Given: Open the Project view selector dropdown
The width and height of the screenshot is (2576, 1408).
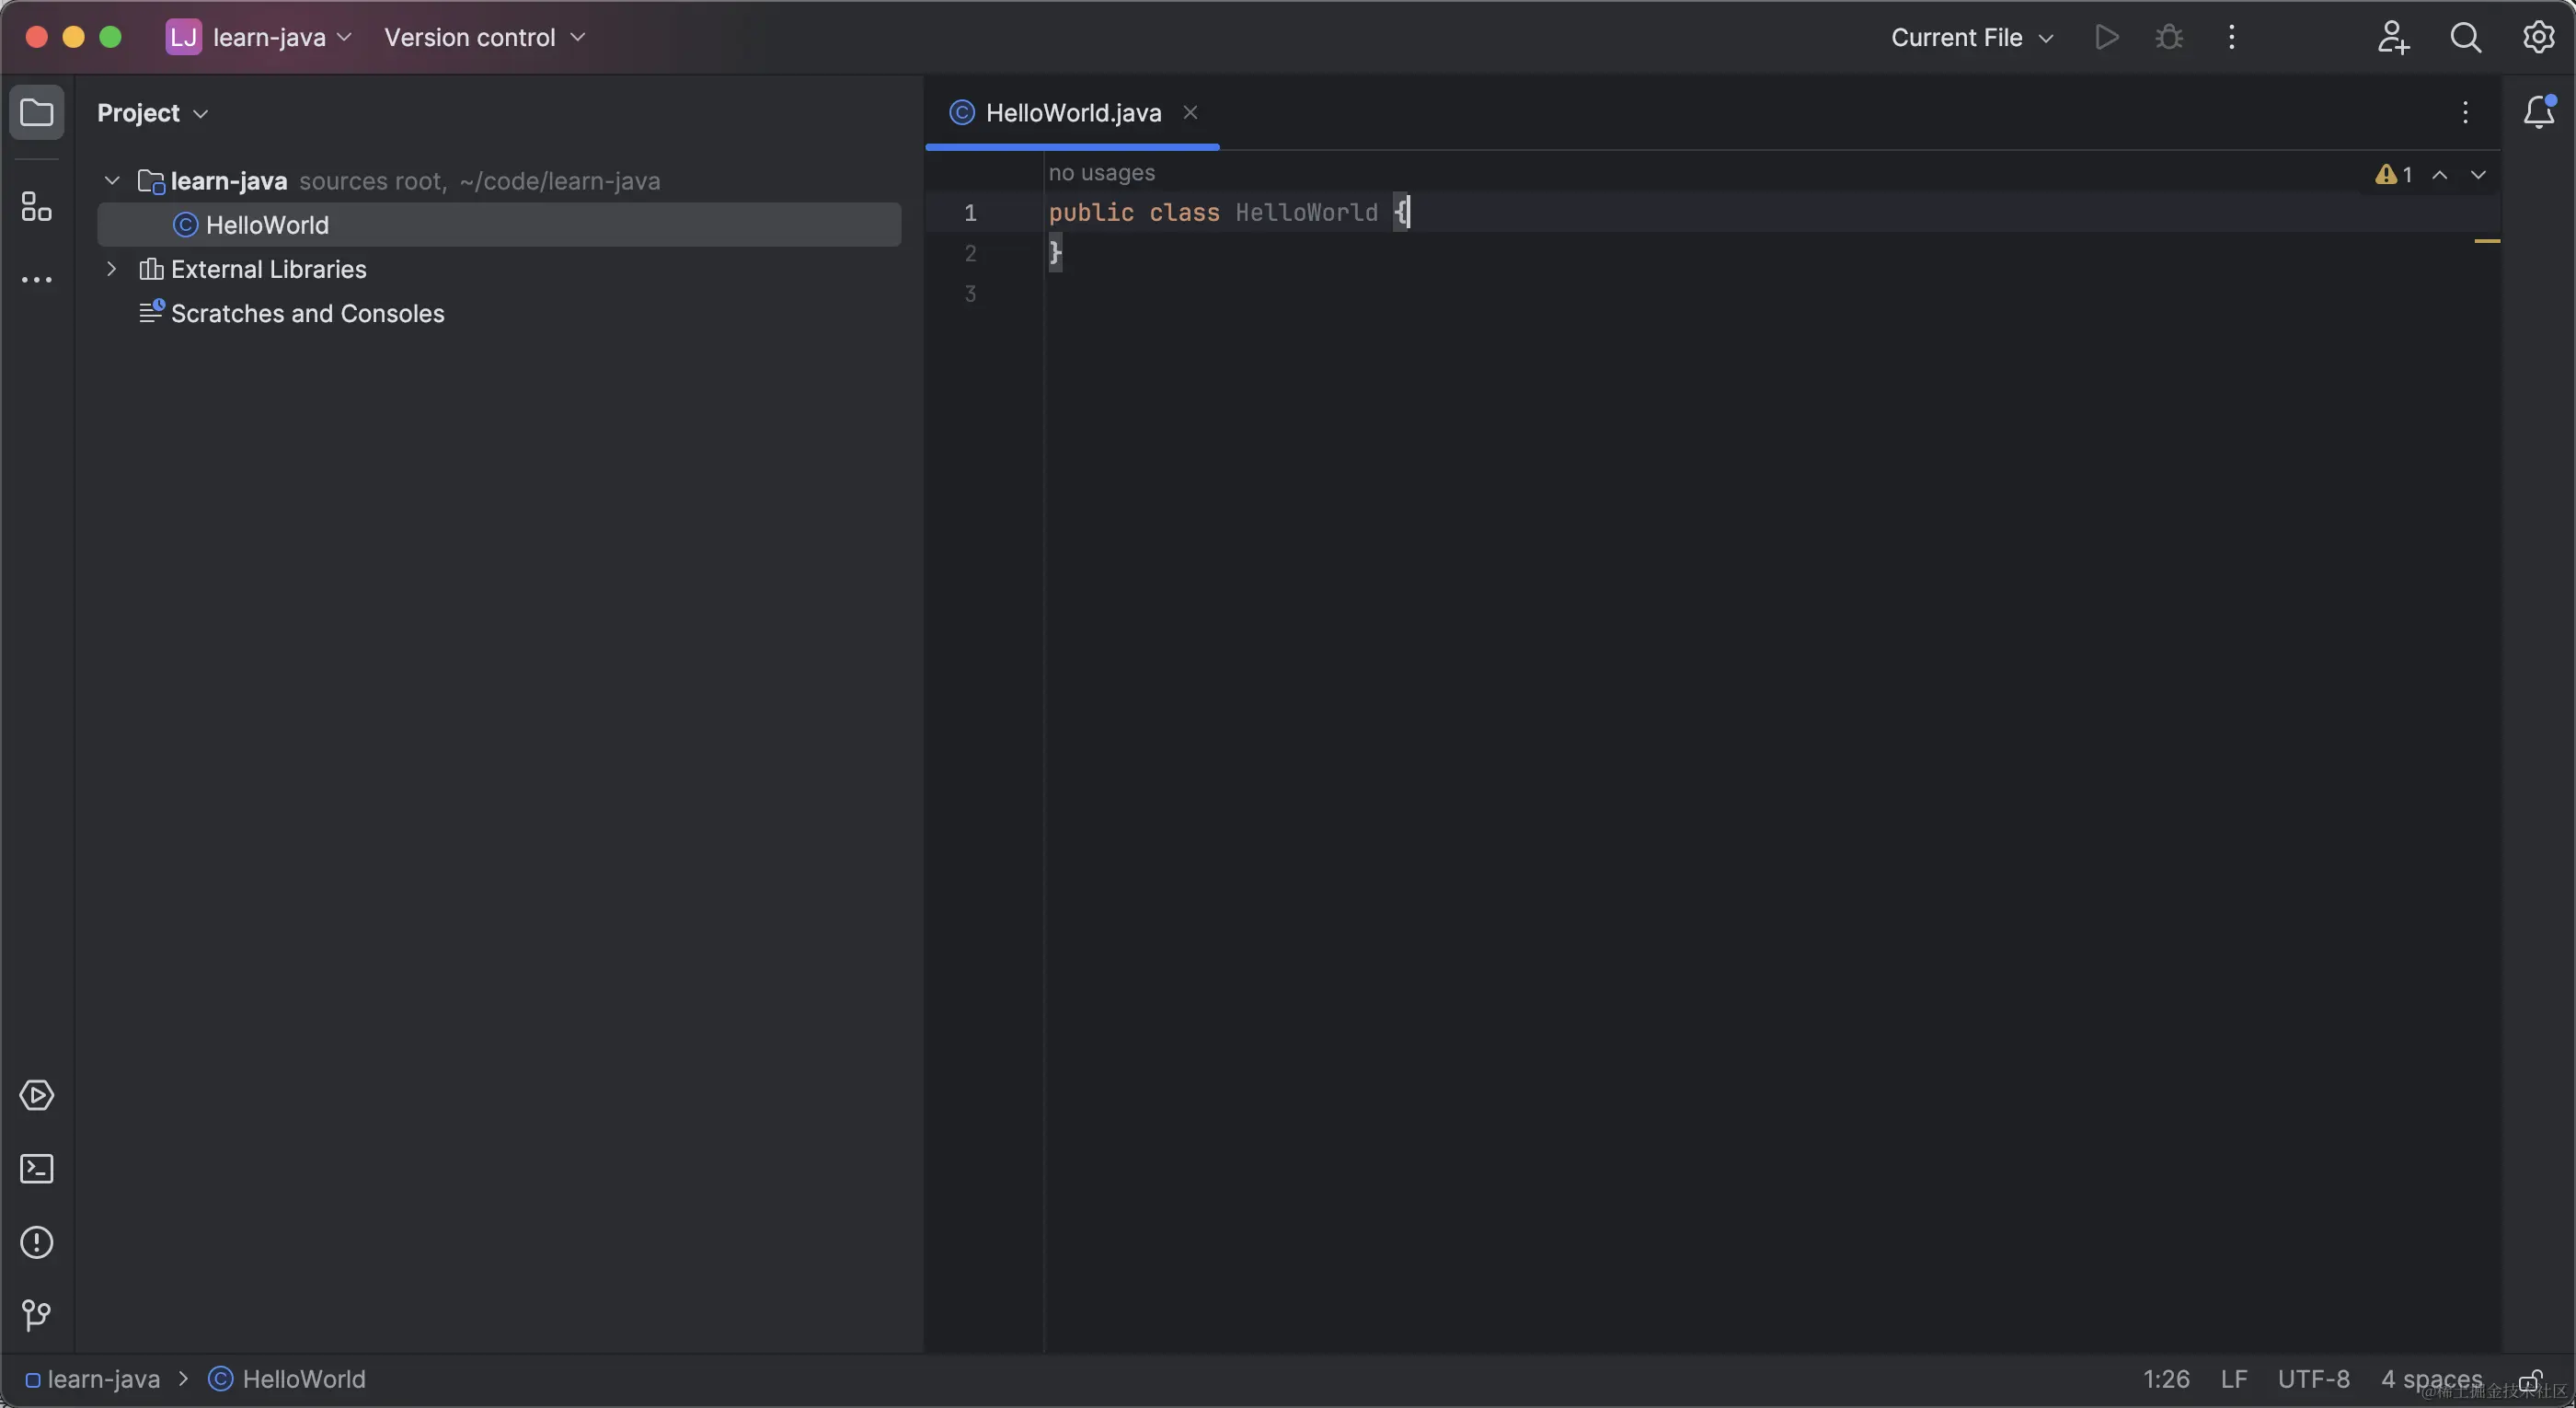Looking at the screenshot, I should 152,113.
